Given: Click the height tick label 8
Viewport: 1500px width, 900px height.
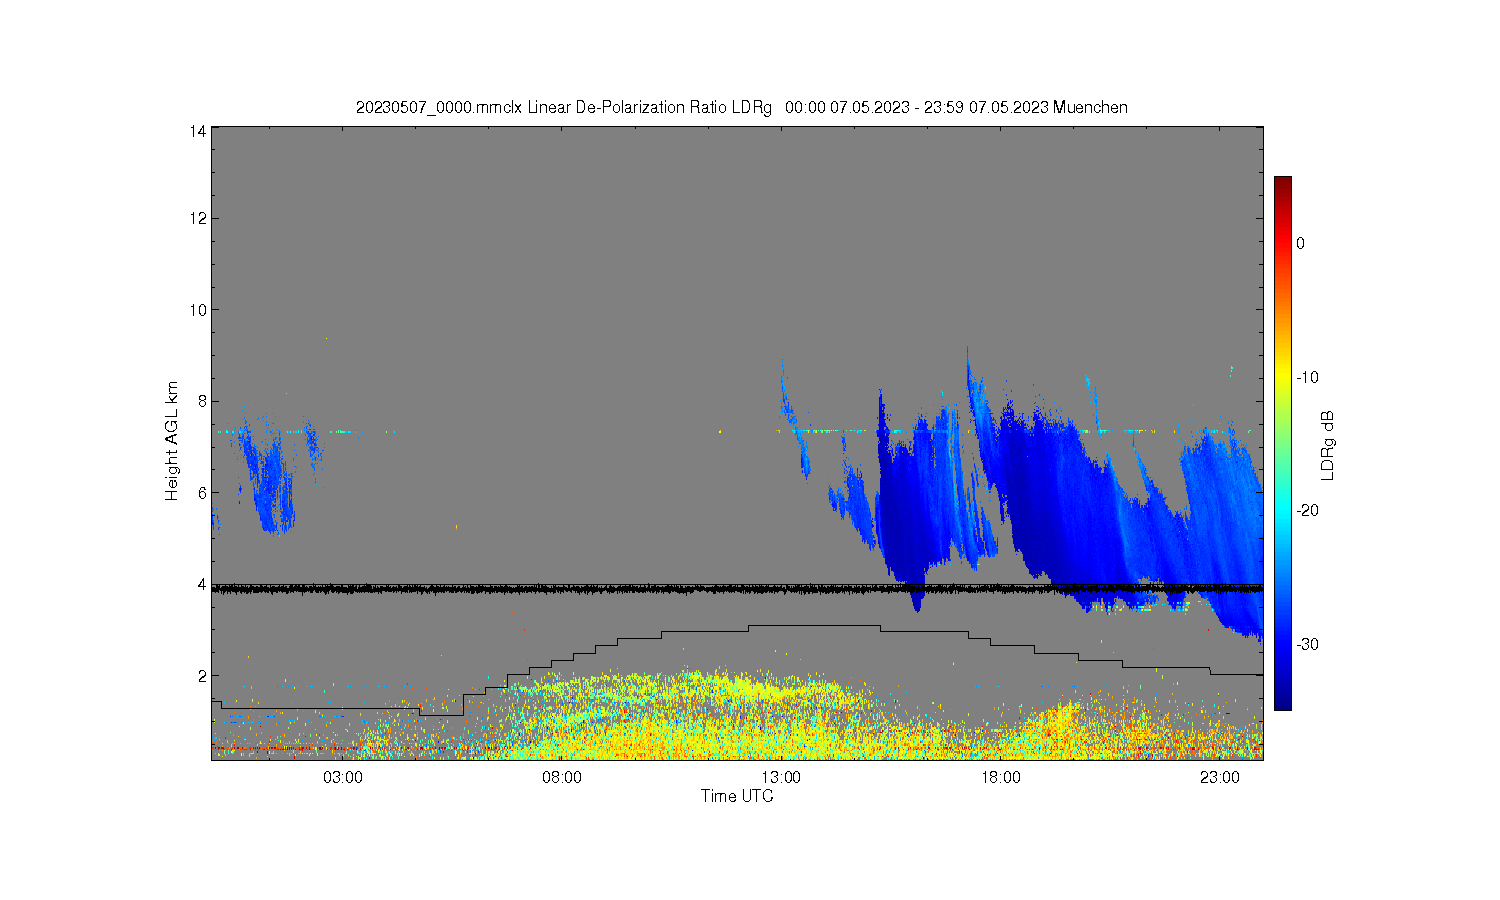Looking at the screenshot, I should click(202, 401).
